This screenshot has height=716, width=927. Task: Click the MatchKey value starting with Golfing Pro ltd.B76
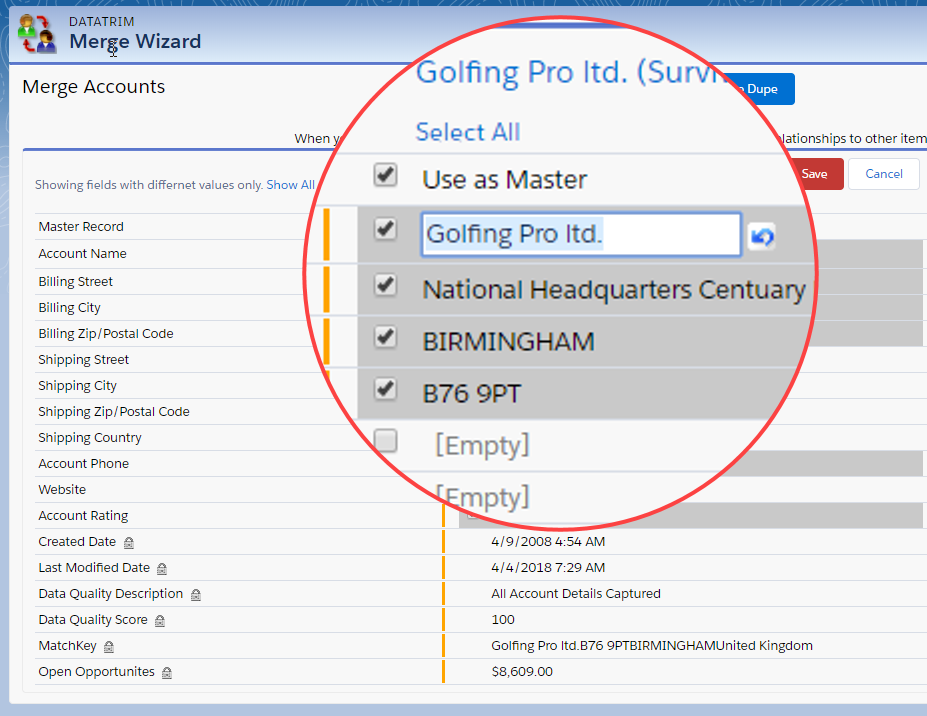pos(652,646)
